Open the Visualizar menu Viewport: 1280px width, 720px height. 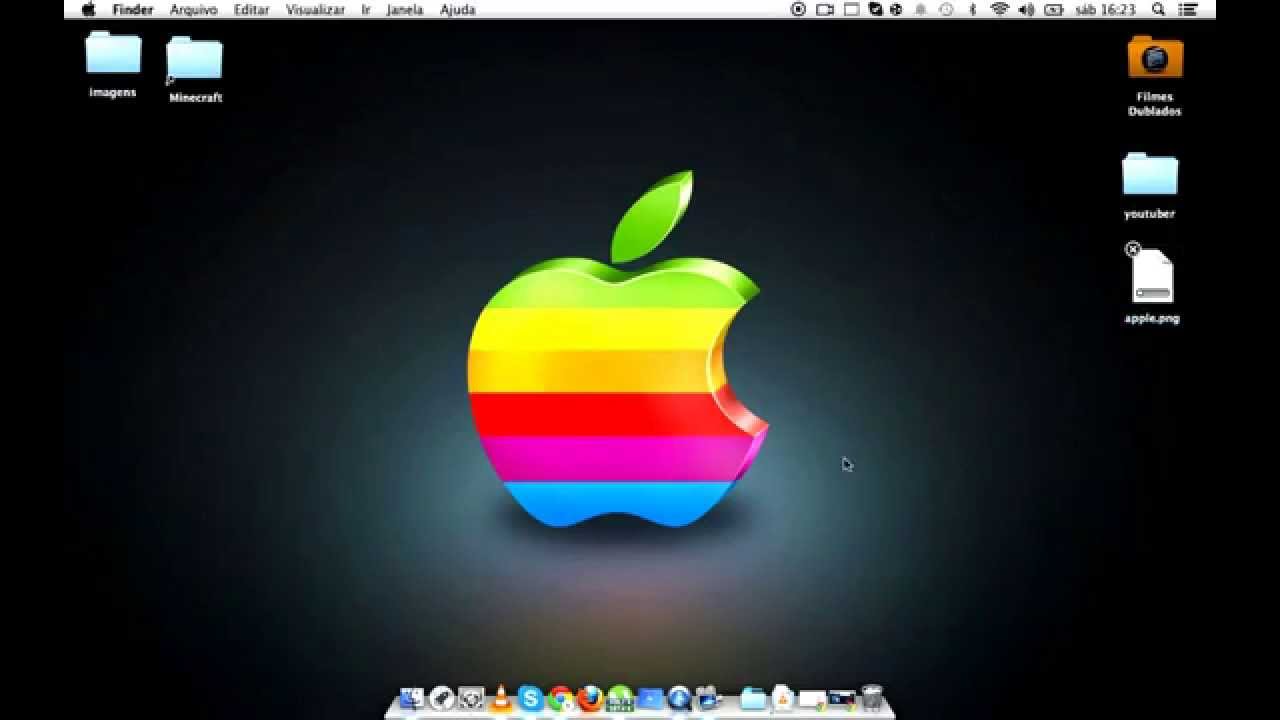pyautogui.click(x=315, y=9)
